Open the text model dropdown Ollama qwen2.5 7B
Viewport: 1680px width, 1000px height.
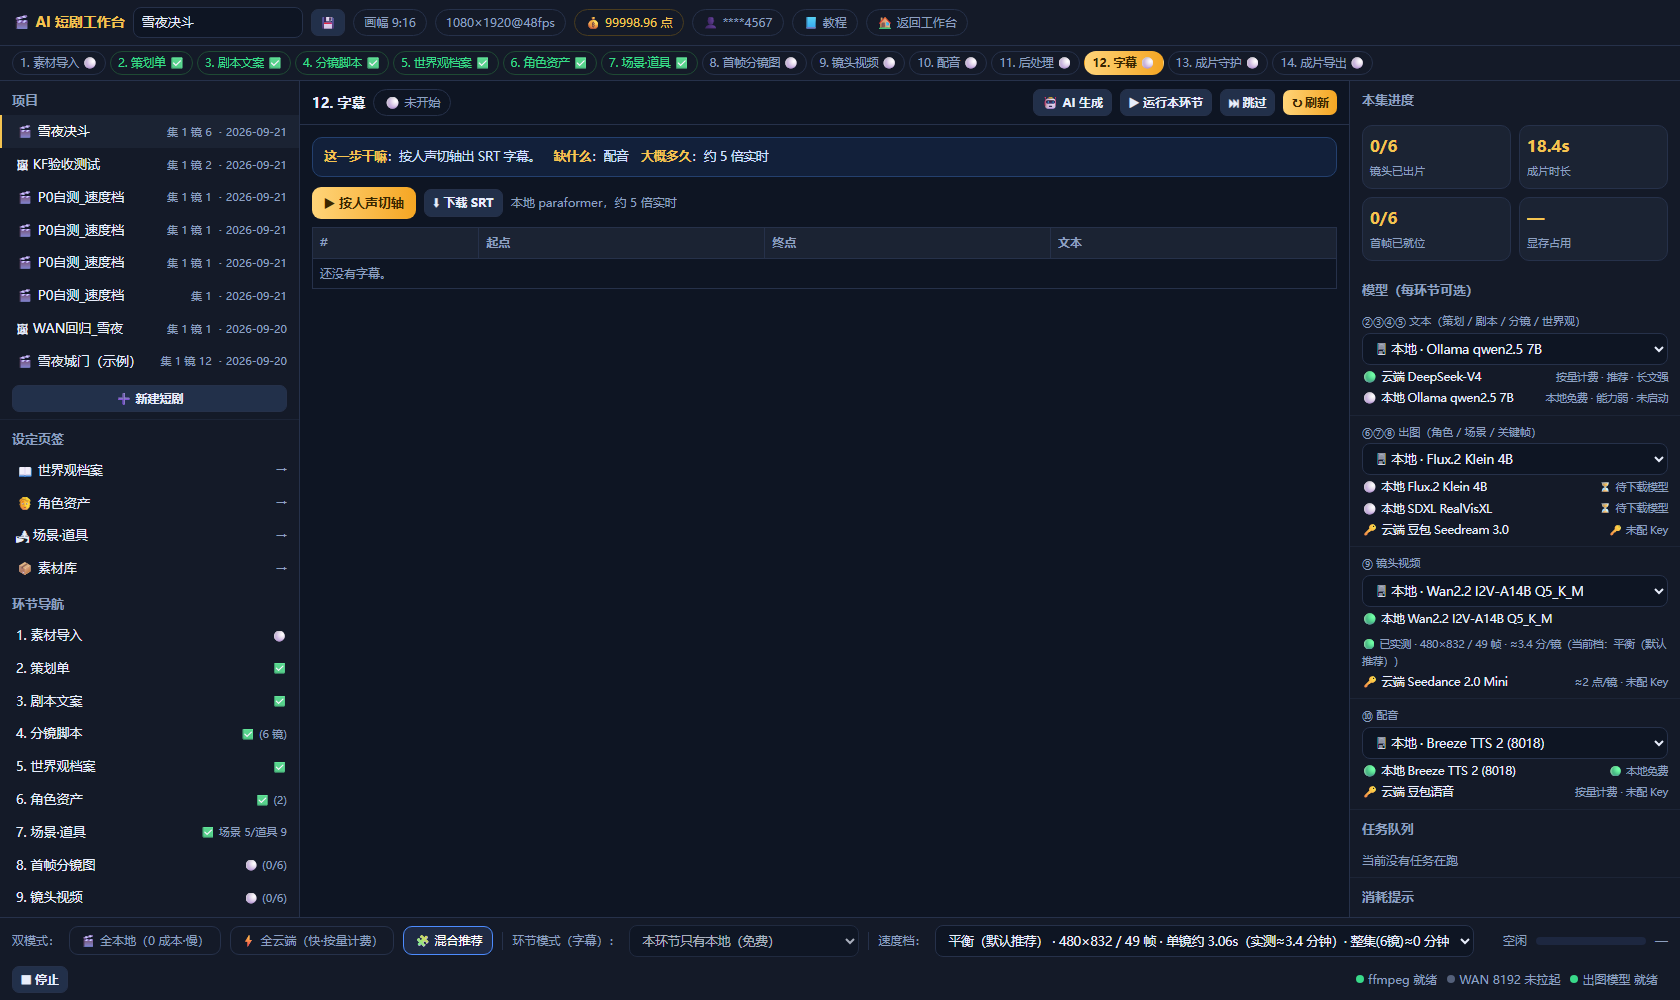(x=1514, y=349)
